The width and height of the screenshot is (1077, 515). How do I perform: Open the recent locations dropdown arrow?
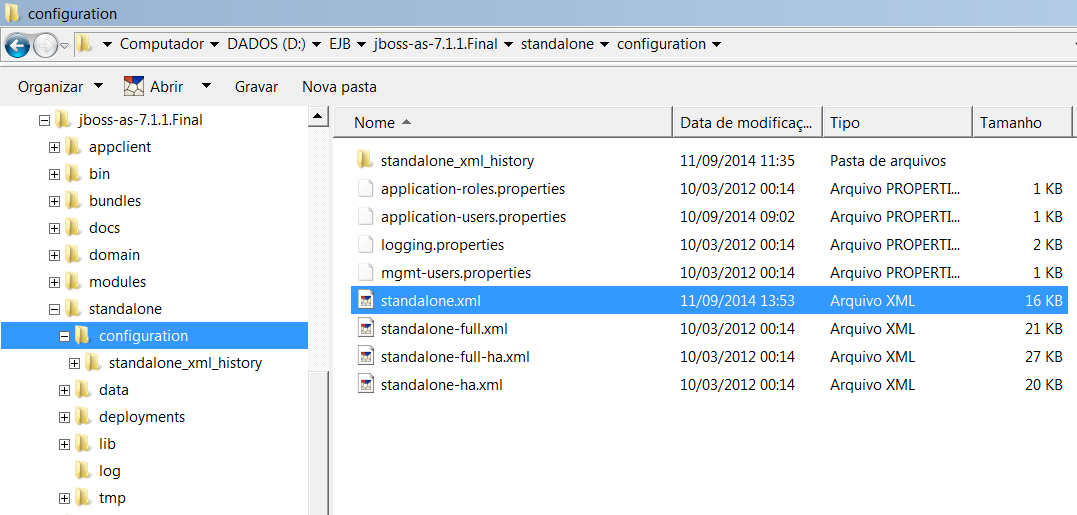pos(65,46)
